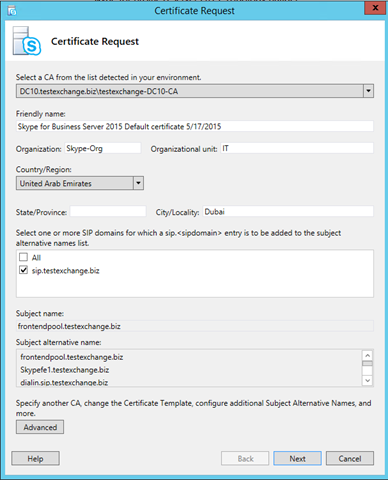This screenshot has height=480, width=388.
Task: Select Skypefe1.testexchange.biz in the list
Action: pyautogui.click(x=65, y=370)
